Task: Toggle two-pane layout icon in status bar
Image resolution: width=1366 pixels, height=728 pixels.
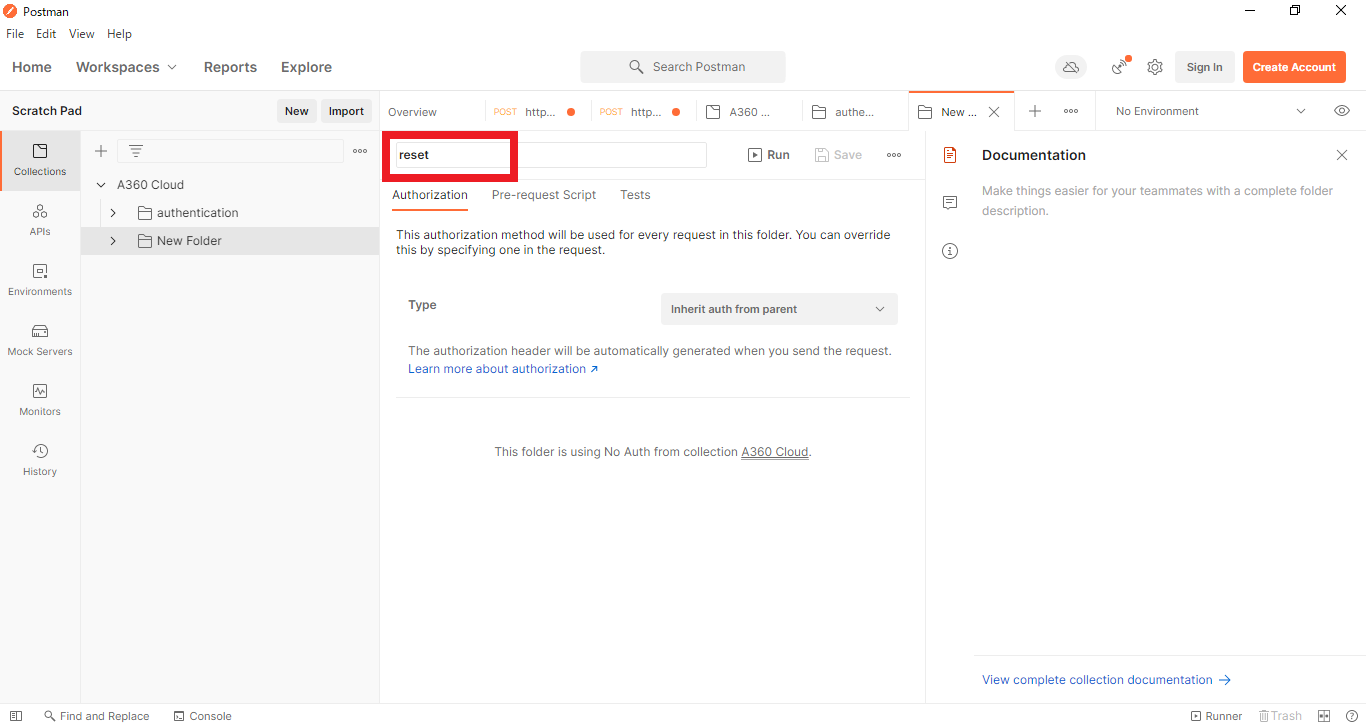Action: 1324,716
